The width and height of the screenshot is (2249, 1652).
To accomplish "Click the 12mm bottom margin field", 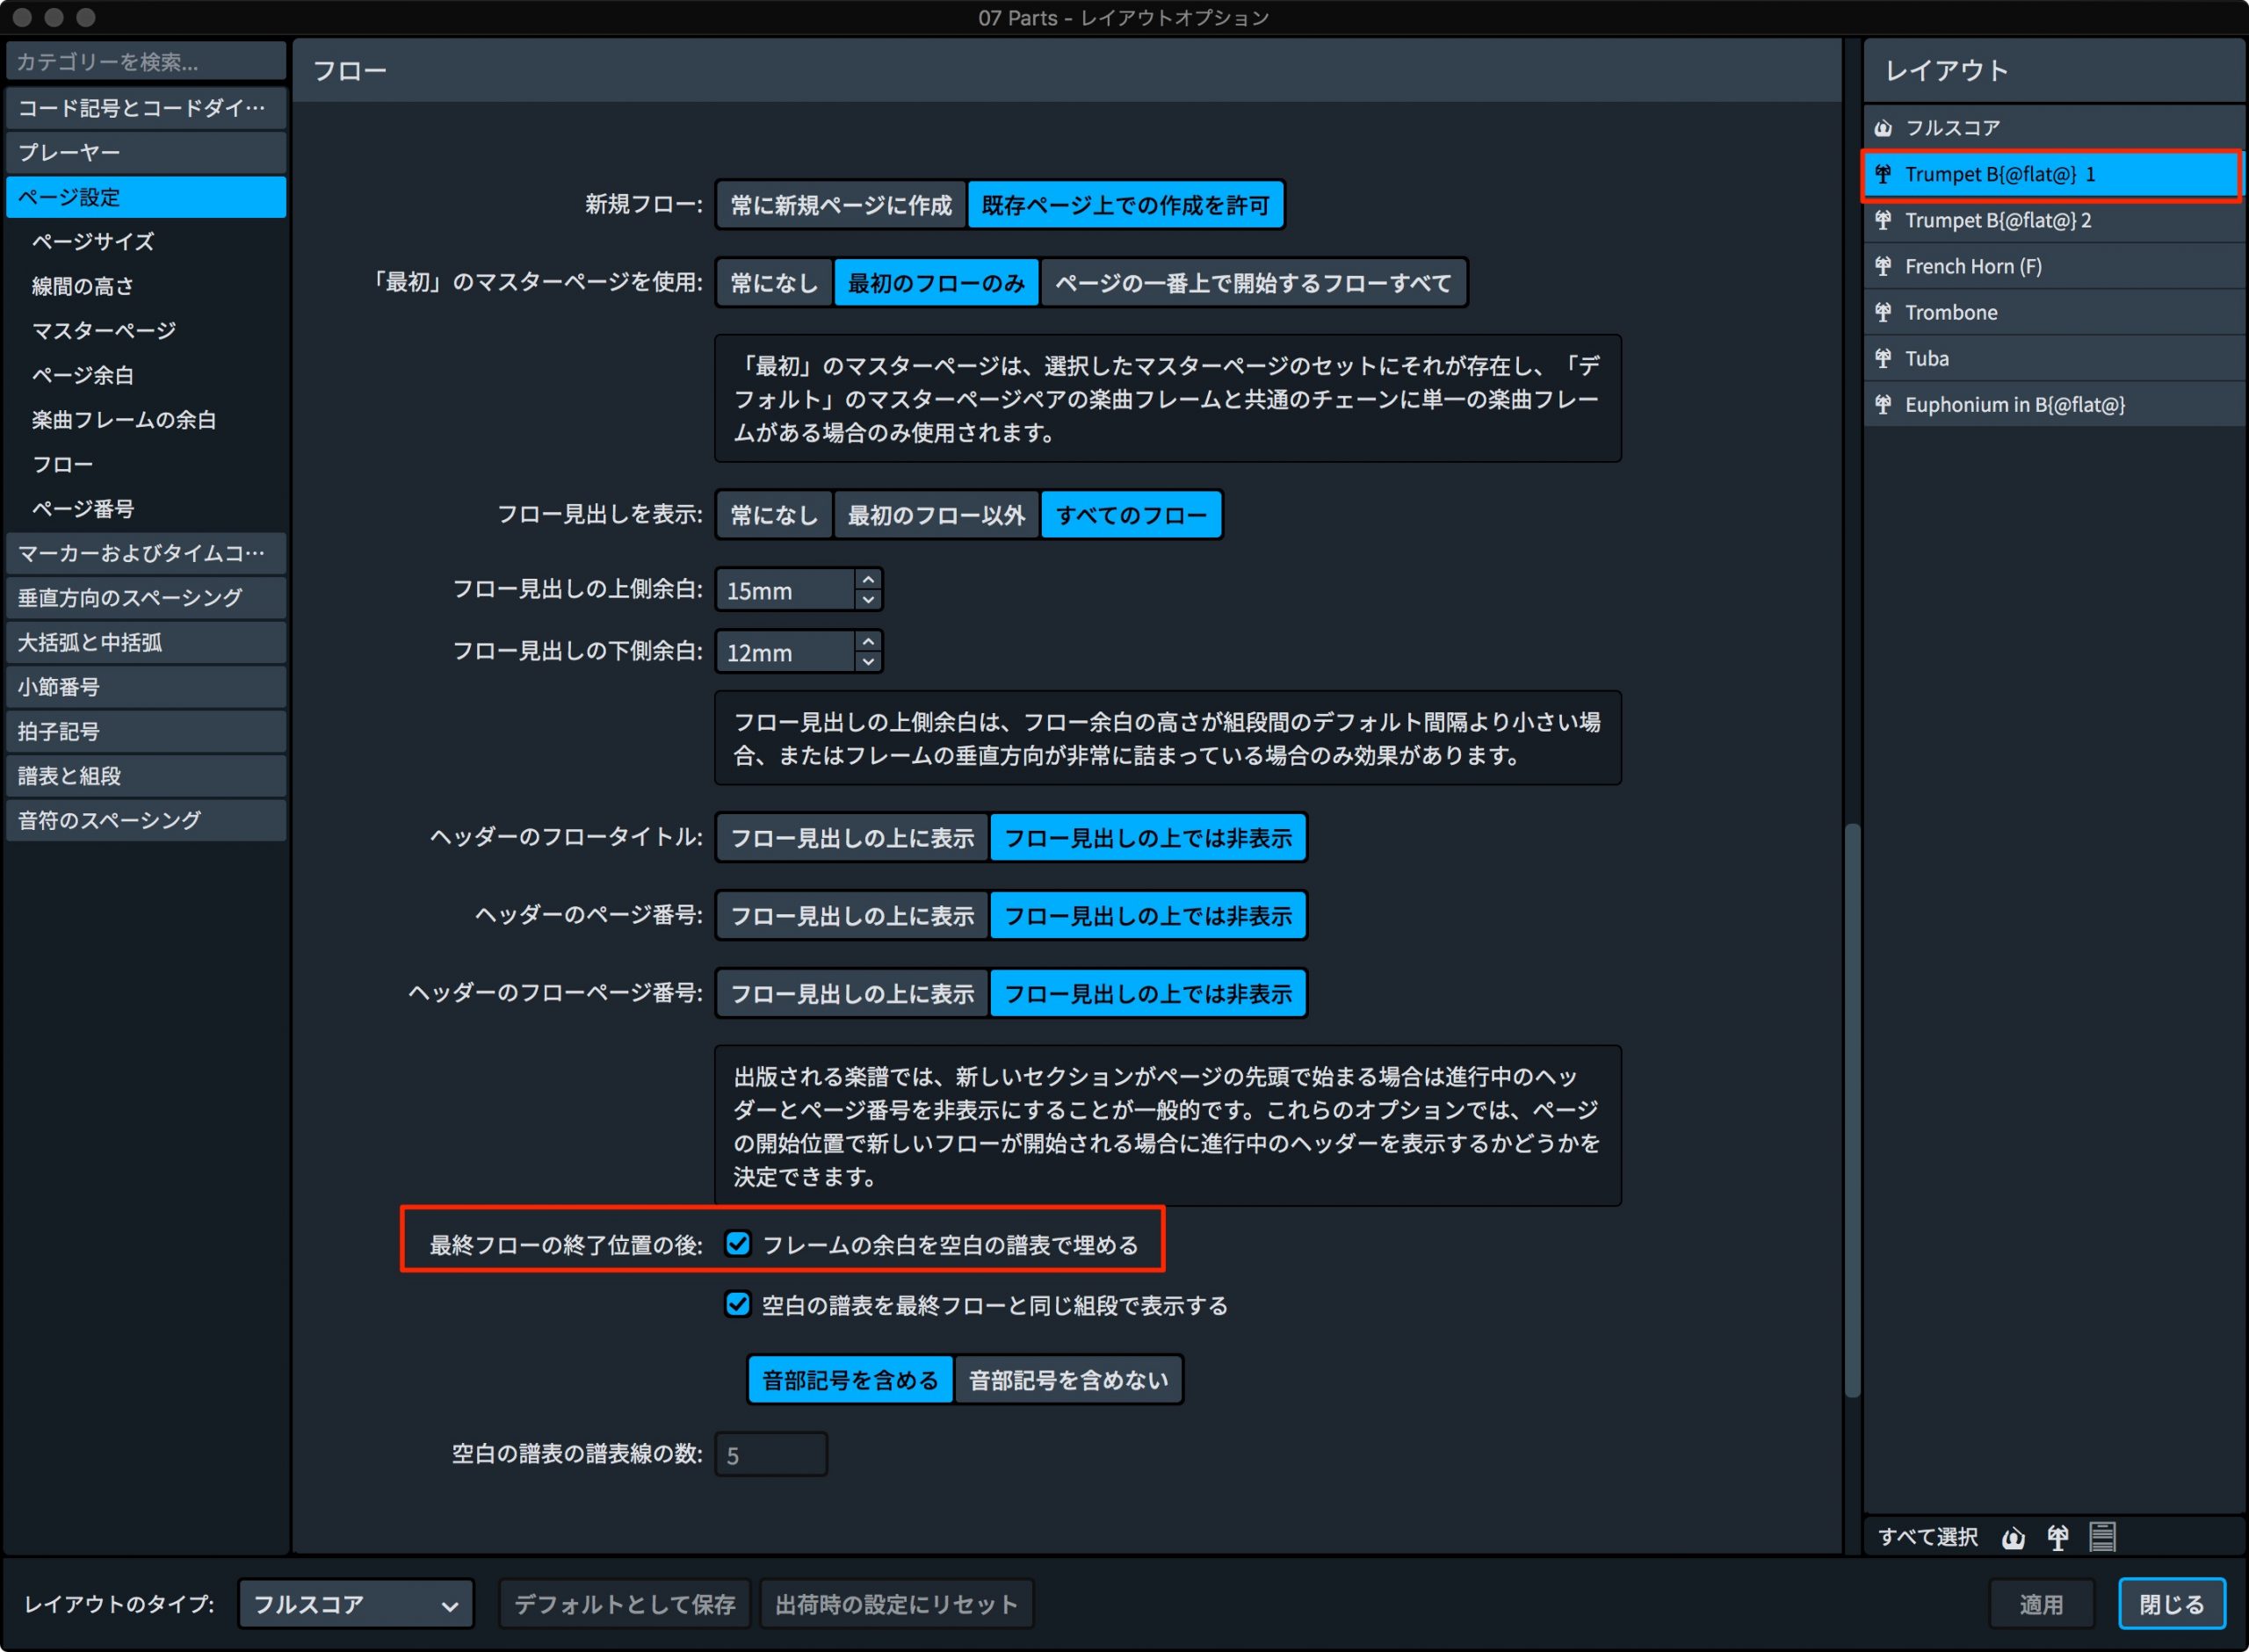I will (x=786, y=652).
